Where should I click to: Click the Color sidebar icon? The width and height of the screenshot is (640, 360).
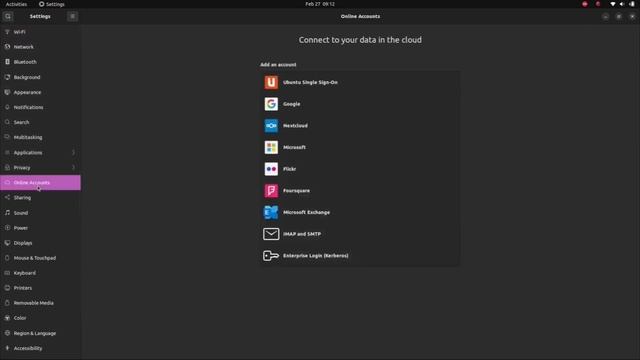pos(7,318)
